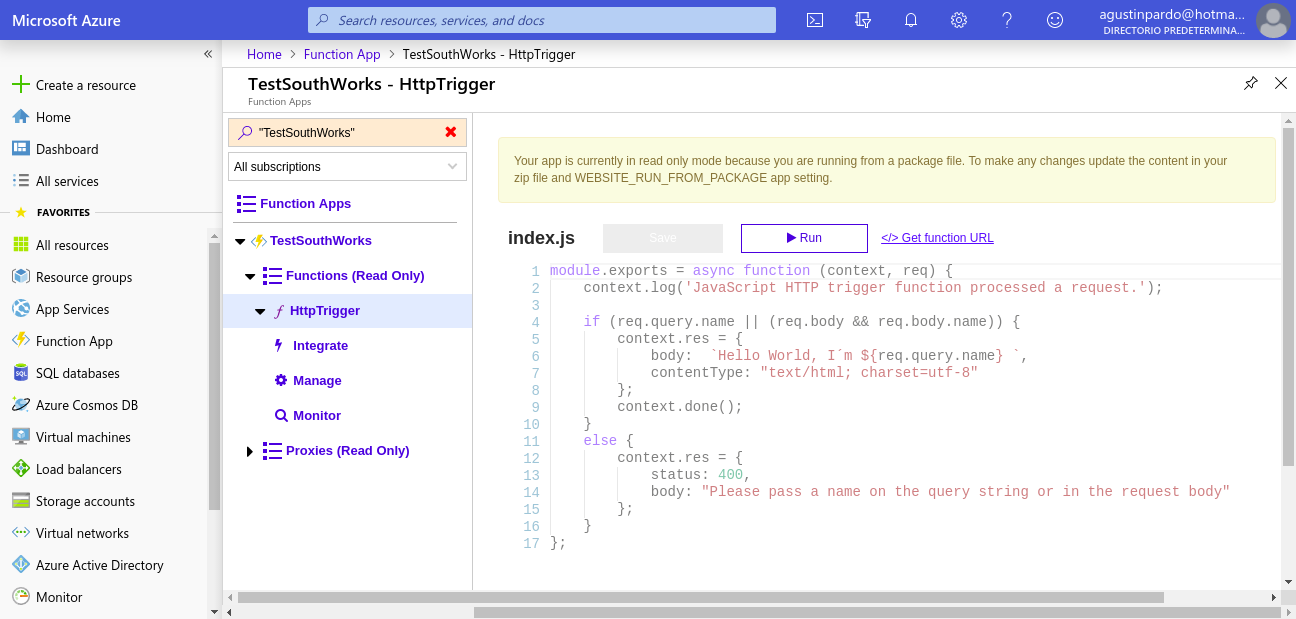Image resolution: width=1296 pixels, height=619 pixels.
Task: Open portal settings with the gear icon
Action: click(958, 20)
